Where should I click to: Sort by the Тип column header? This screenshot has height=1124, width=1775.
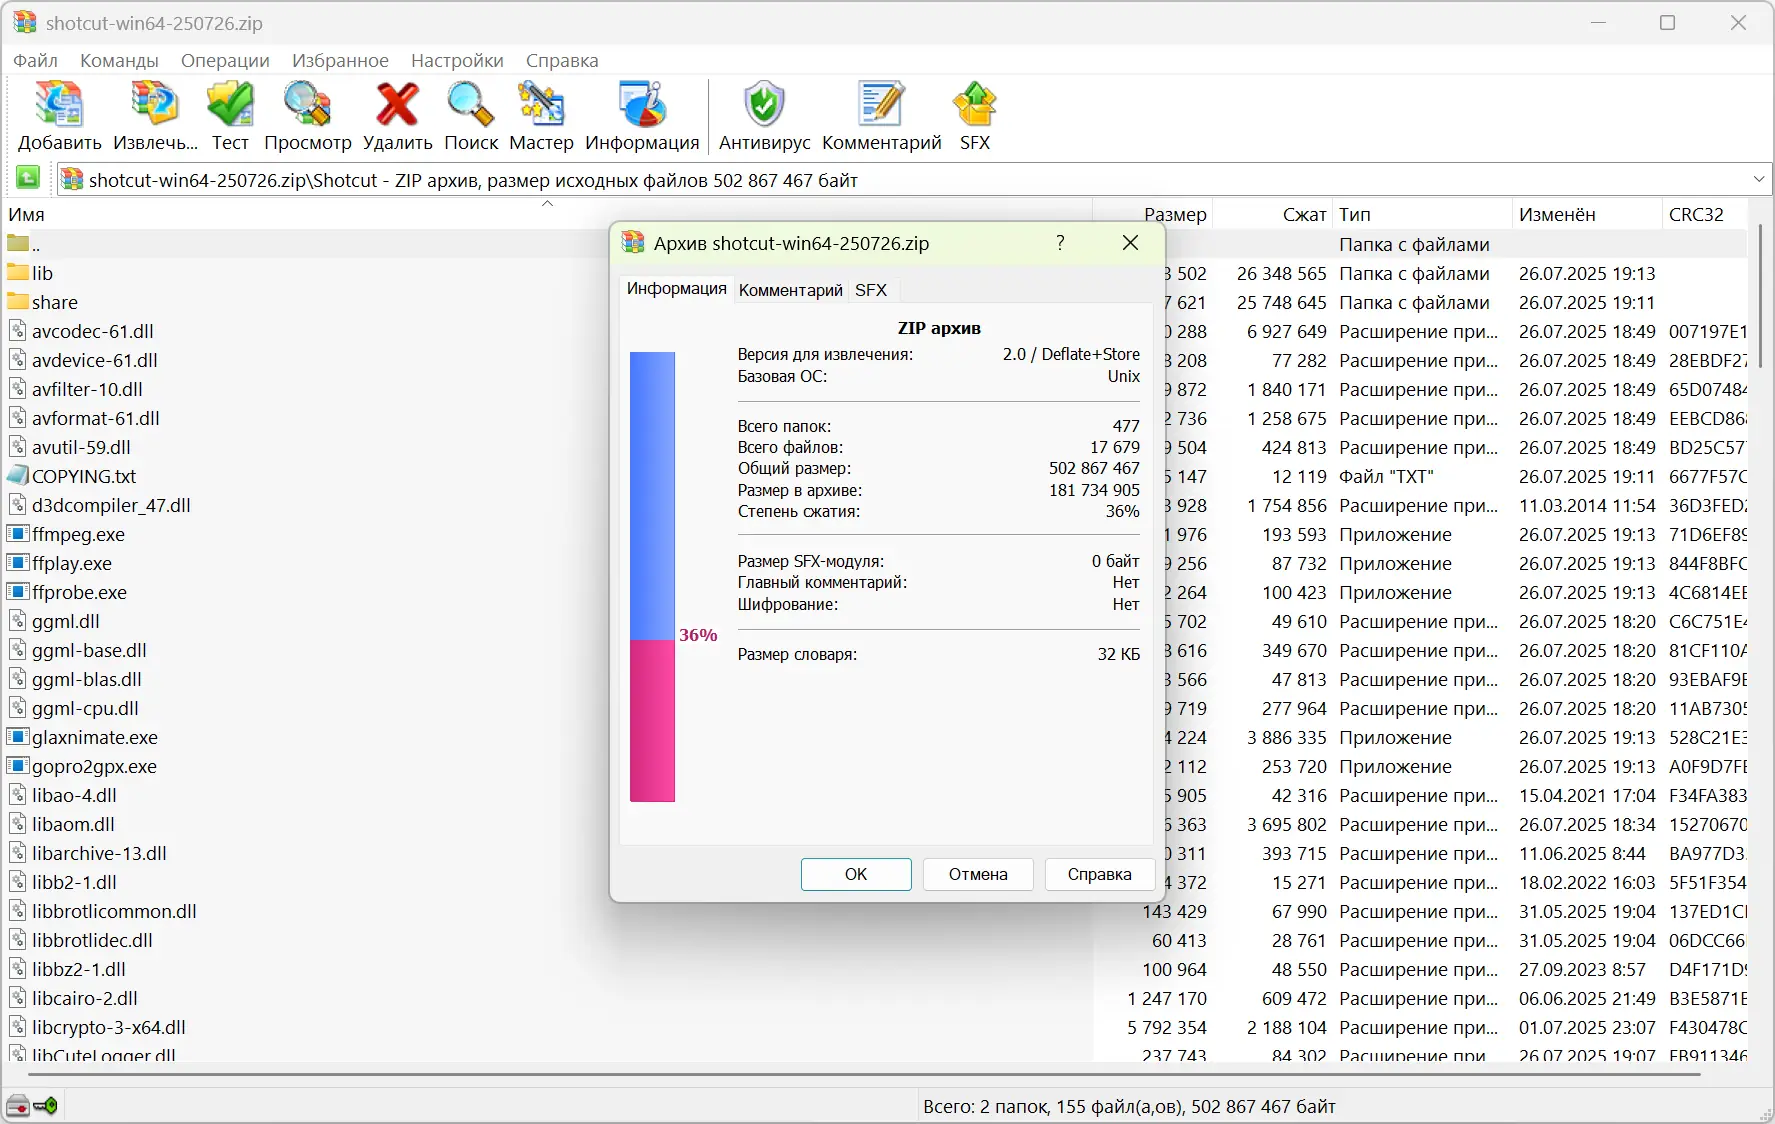tap(1422, 214)
